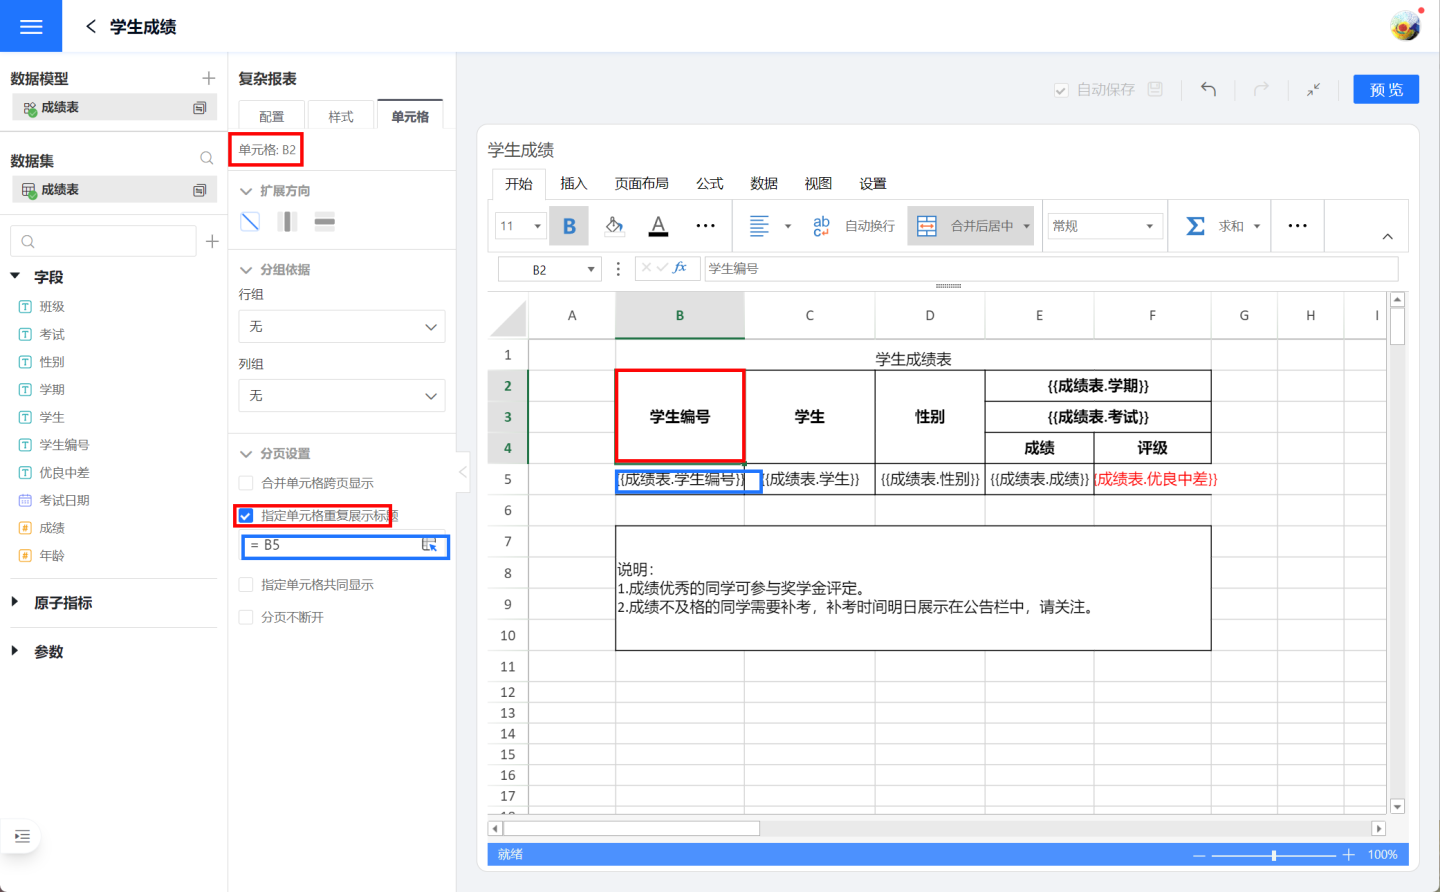
Task: Click the Sum sigma icon
Action: (1195, 226)
